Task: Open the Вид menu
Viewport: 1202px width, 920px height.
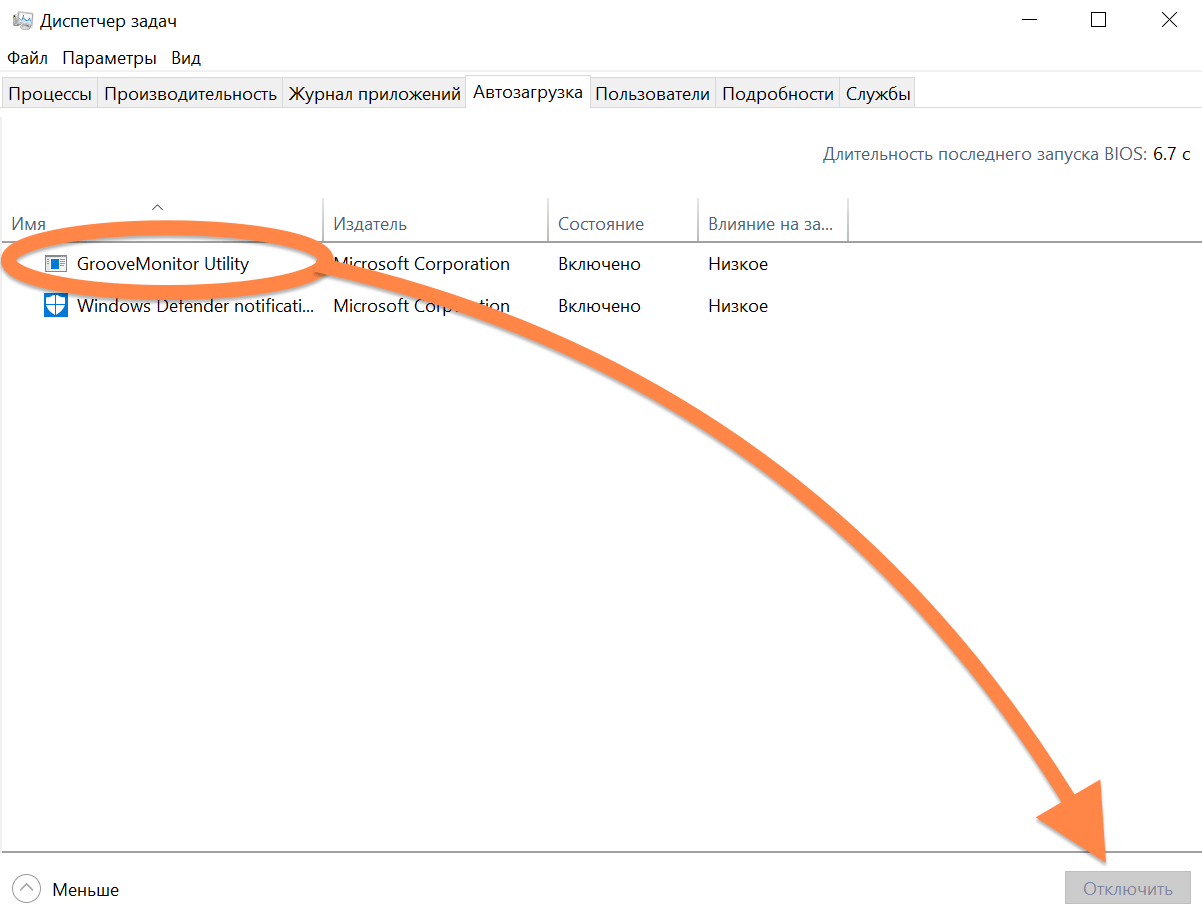Action: 186,58
